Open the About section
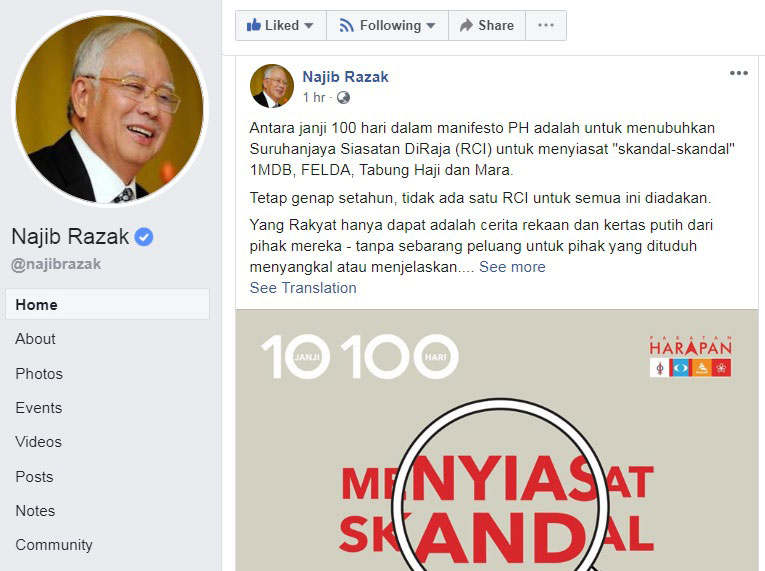Image resolution: width=765 pixels, height=571 pixels. coord(35,339)
